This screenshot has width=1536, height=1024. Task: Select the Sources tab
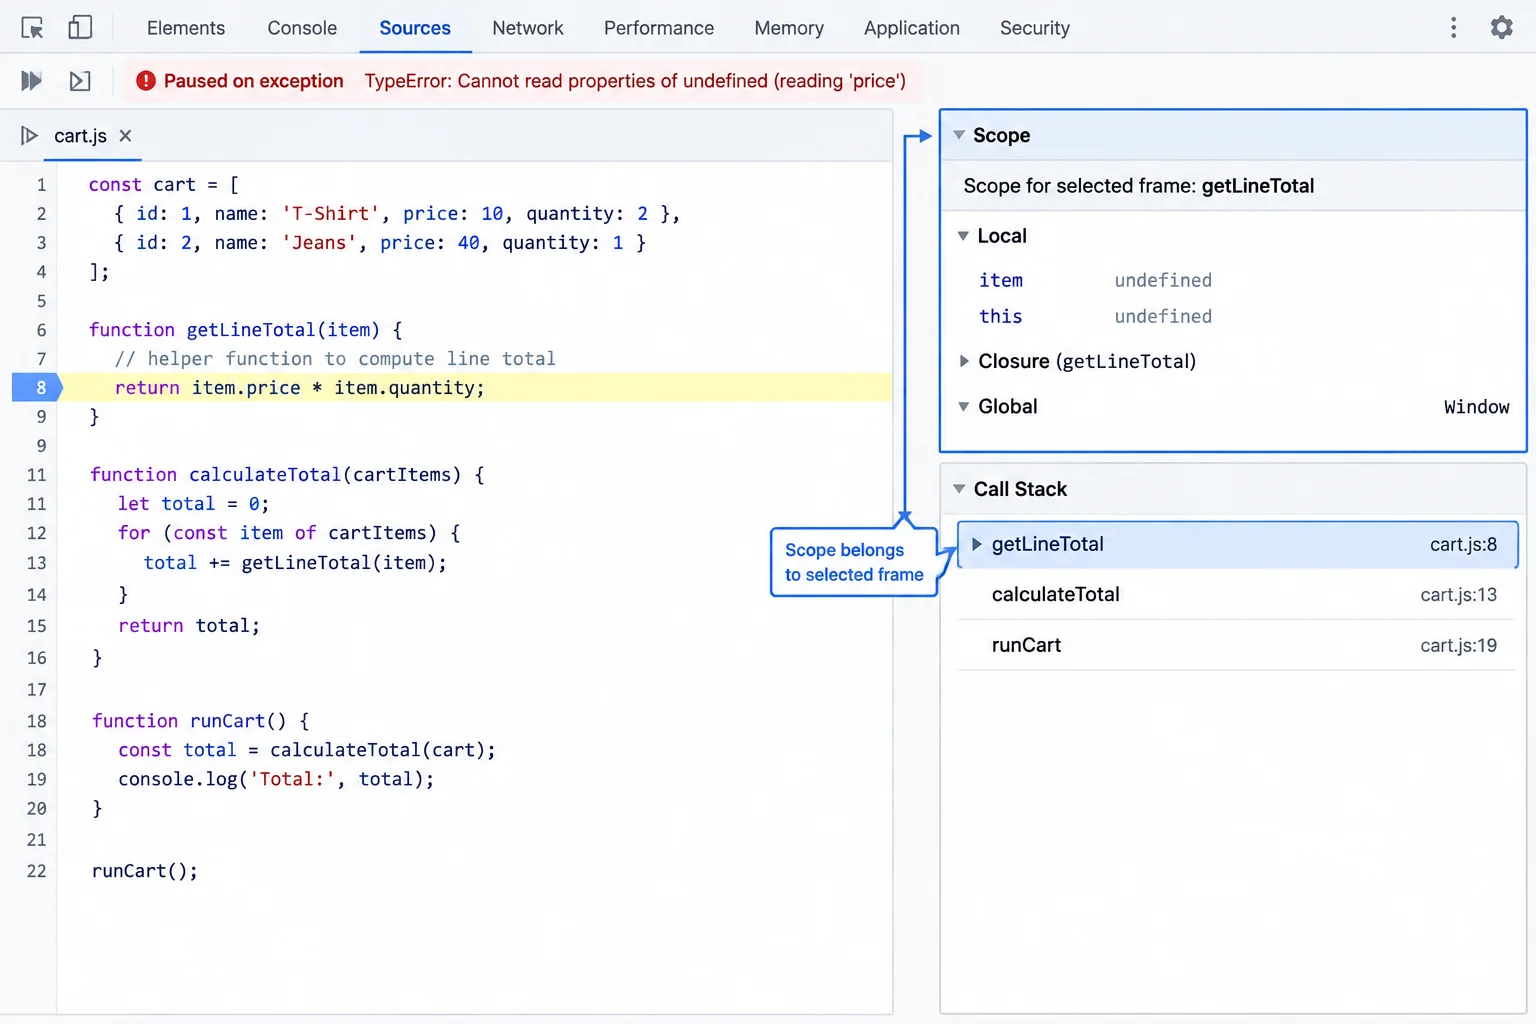(x=415, y=28)
